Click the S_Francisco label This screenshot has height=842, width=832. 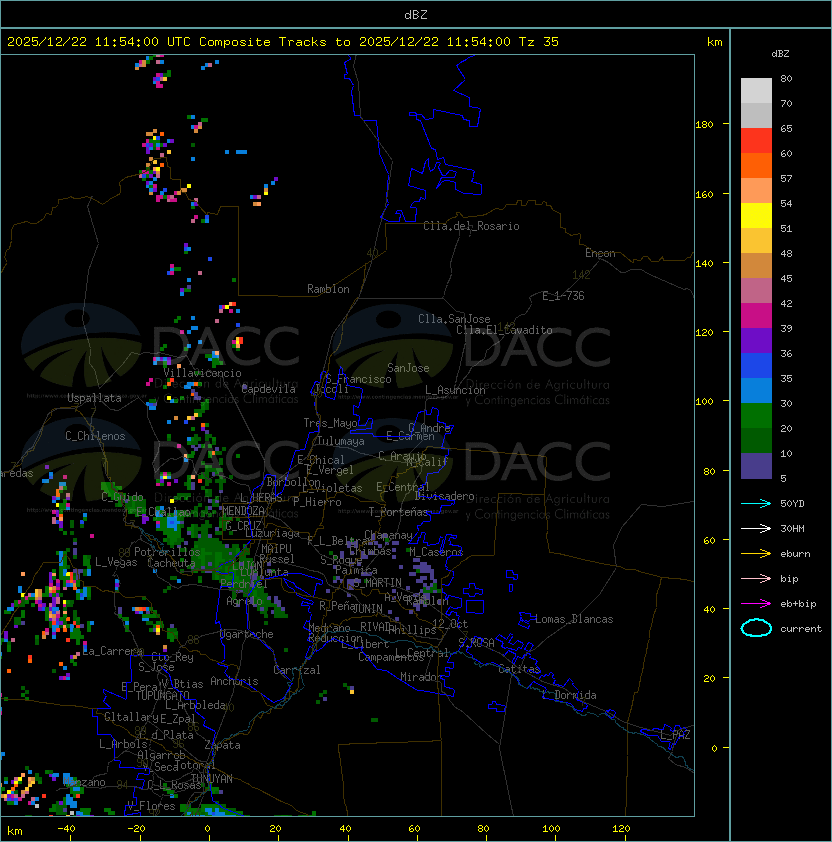coord(358,379)
